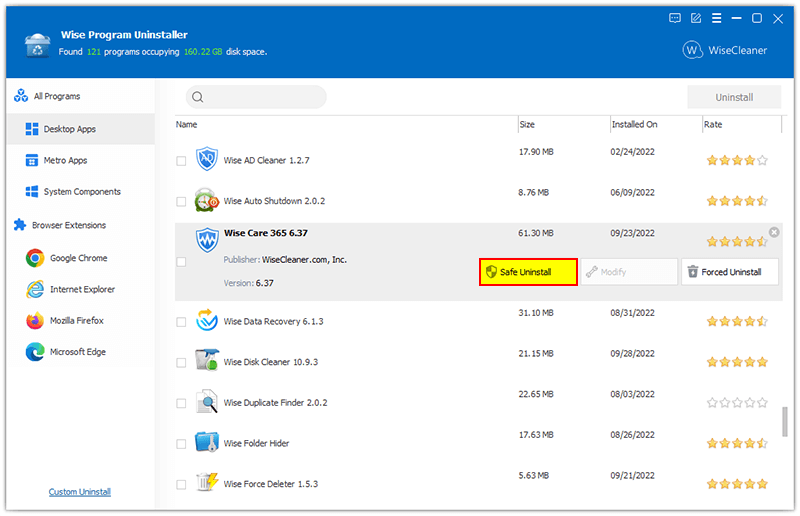Show Internet Explorer extensions
This screenshot has height=516, width=800.
pos(81,289)
